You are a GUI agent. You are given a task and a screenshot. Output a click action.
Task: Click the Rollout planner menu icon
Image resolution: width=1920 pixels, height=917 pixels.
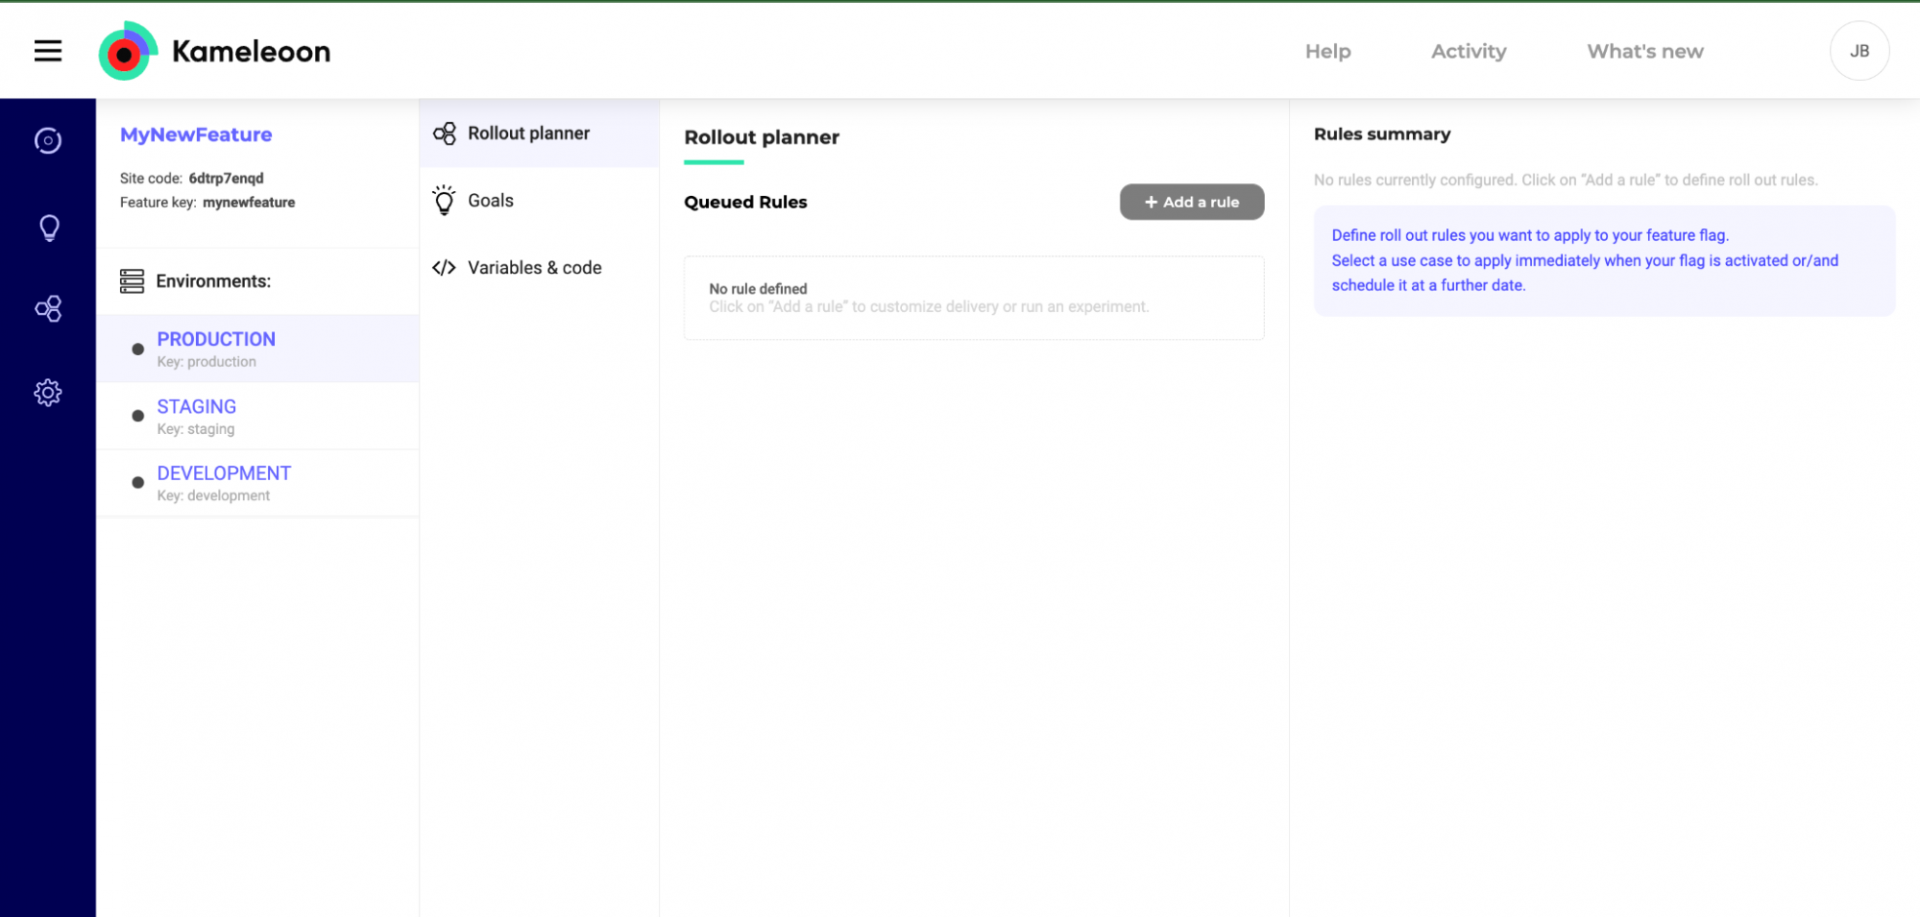click(x=444, y=133)
